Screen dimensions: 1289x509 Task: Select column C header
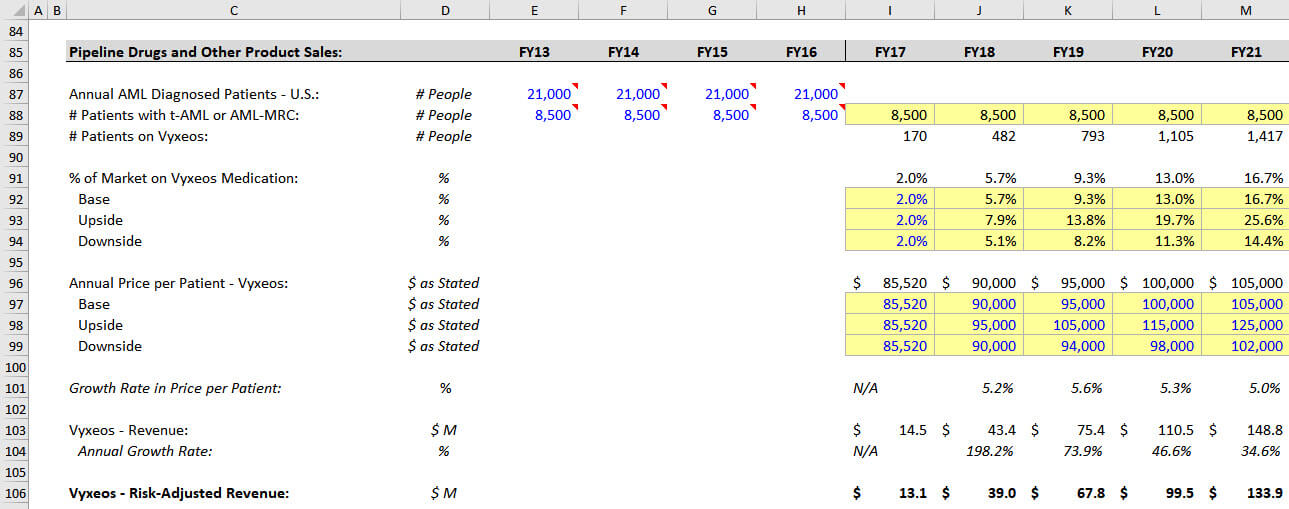[233, 10]
